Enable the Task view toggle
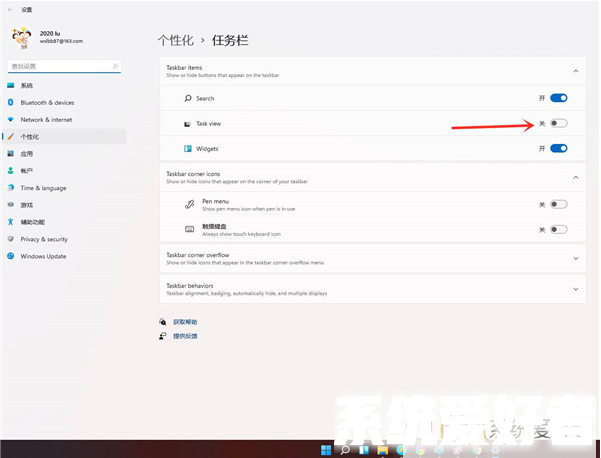 point(558,123)
